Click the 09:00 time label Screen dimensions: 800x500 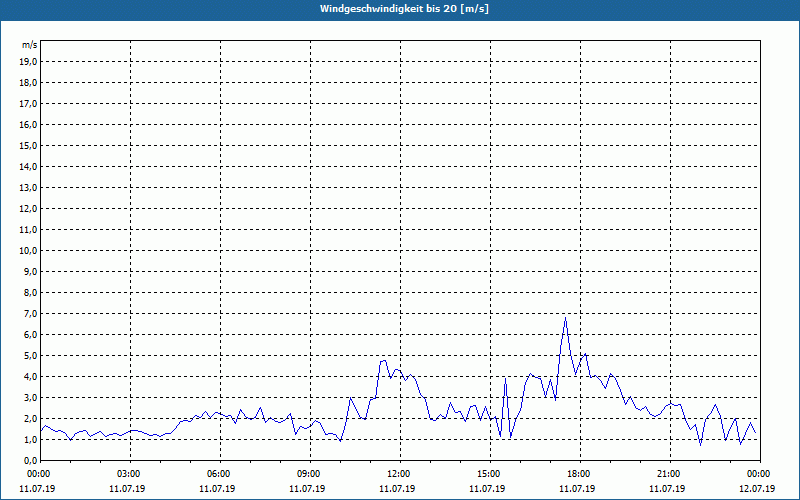pyautogui.click(x=310, y=474)
